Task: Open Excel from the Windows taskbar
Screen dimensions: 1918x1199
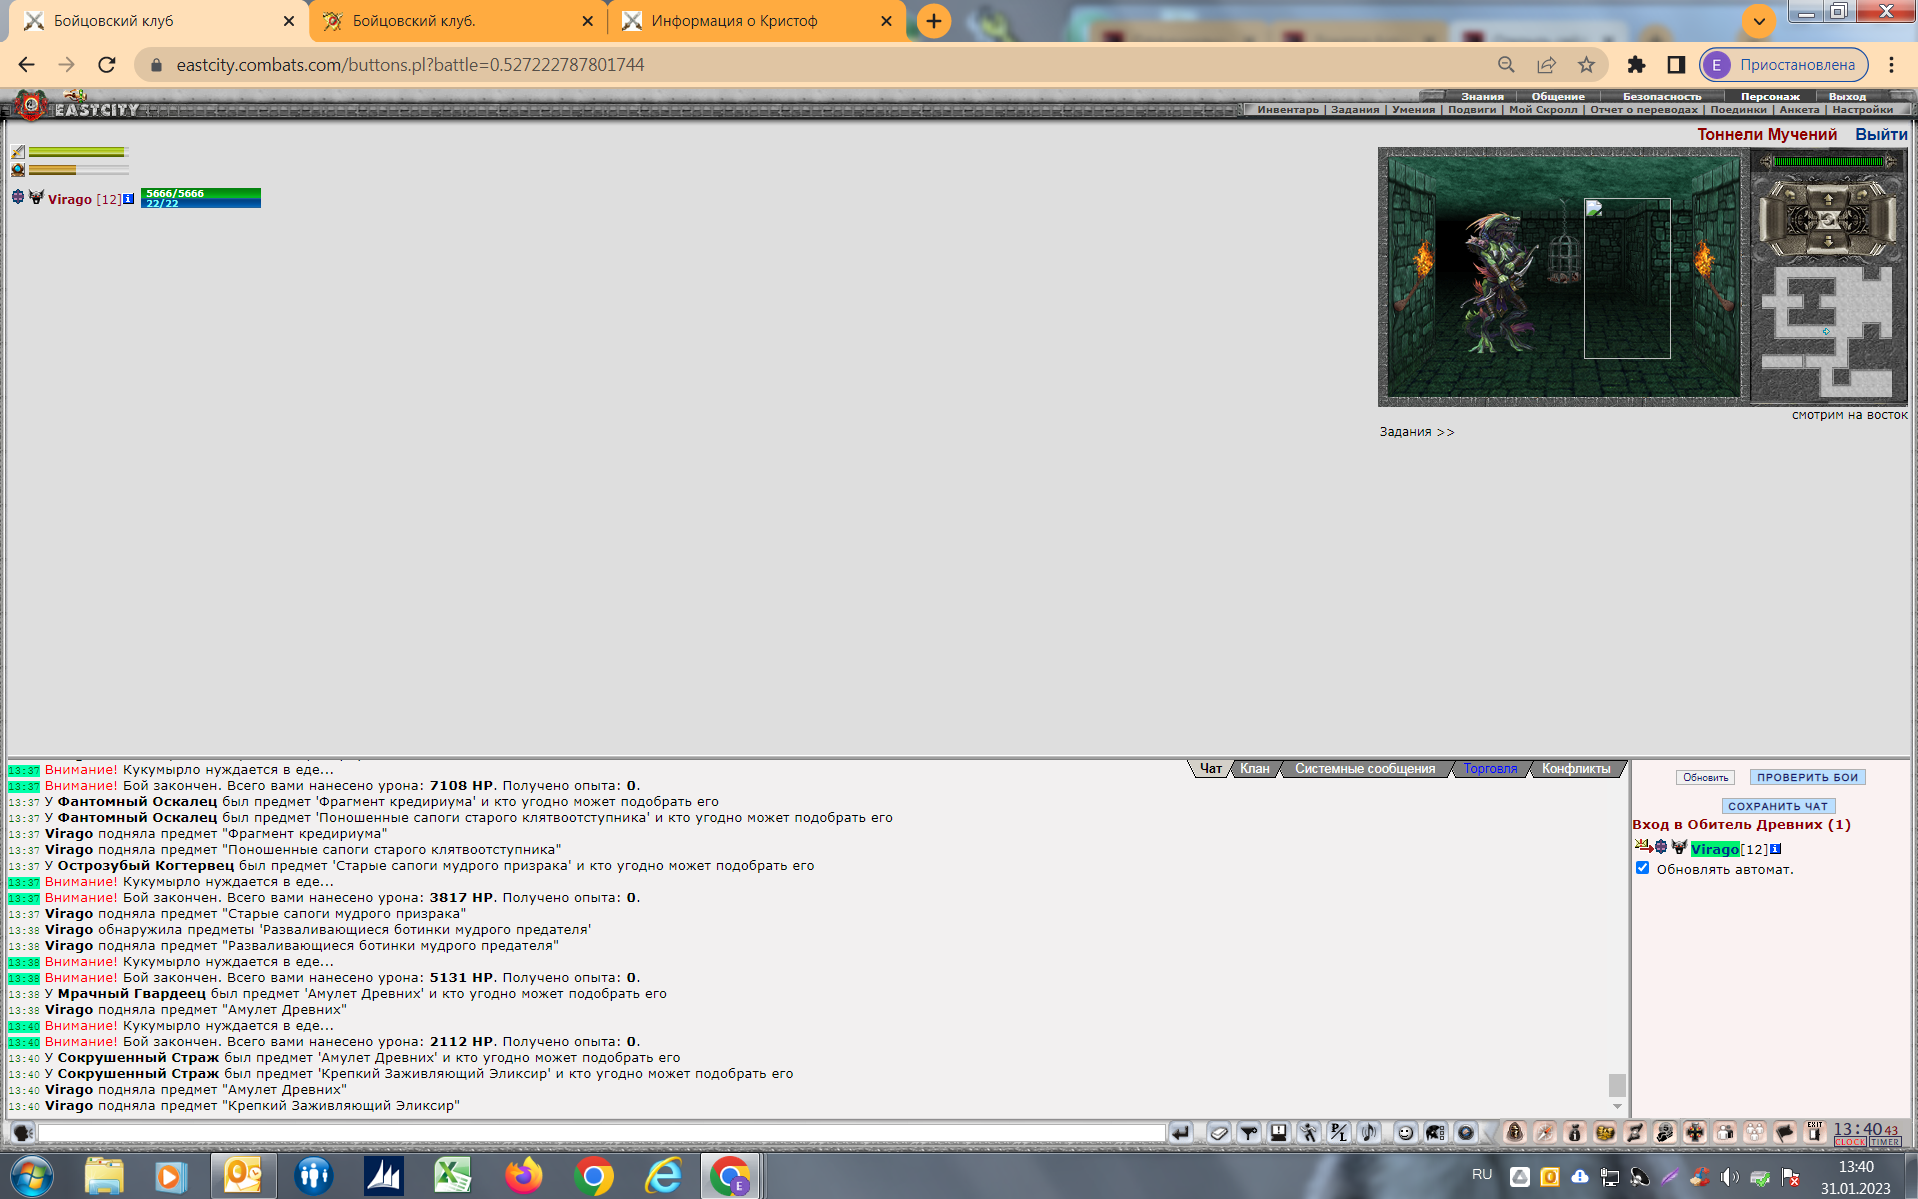Action: [x=452, y=1175]
